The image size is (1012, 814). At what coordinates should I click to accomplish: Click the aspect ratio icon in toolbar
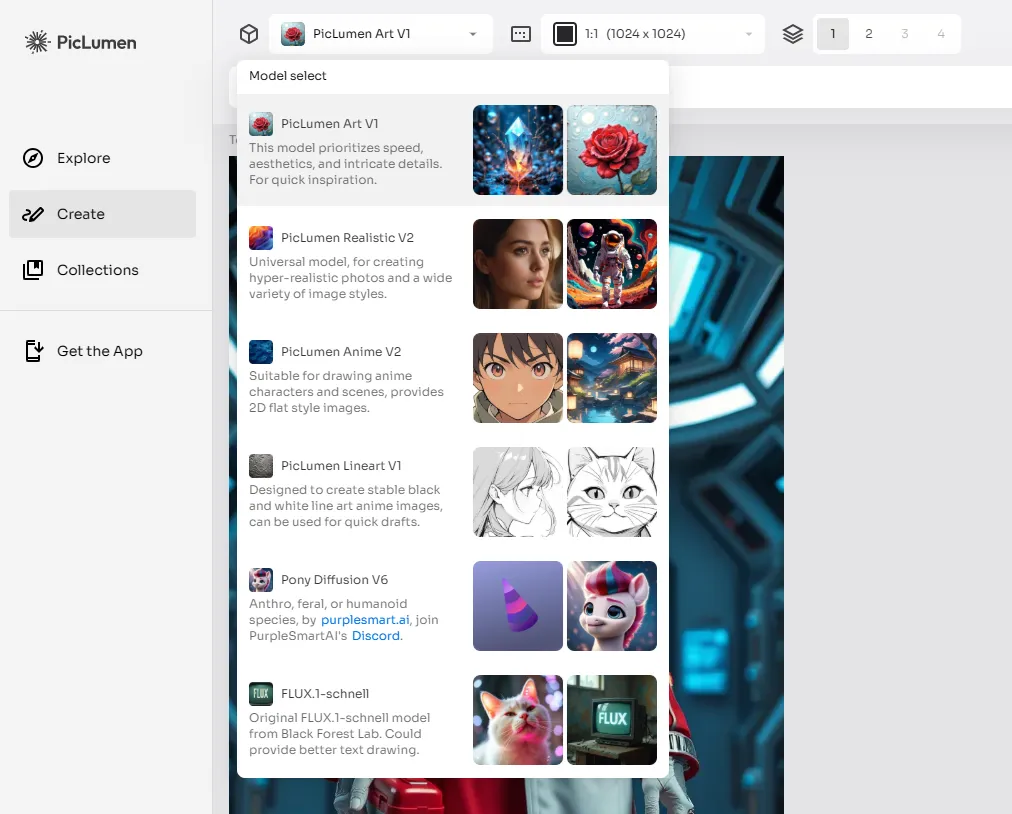[x=520, y=34]
